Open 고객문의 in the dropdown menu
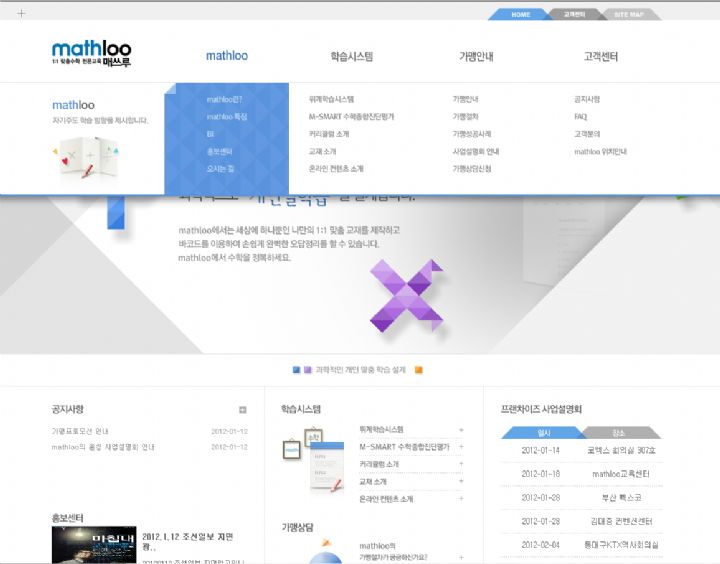720x564 pixels. point(587,134)
